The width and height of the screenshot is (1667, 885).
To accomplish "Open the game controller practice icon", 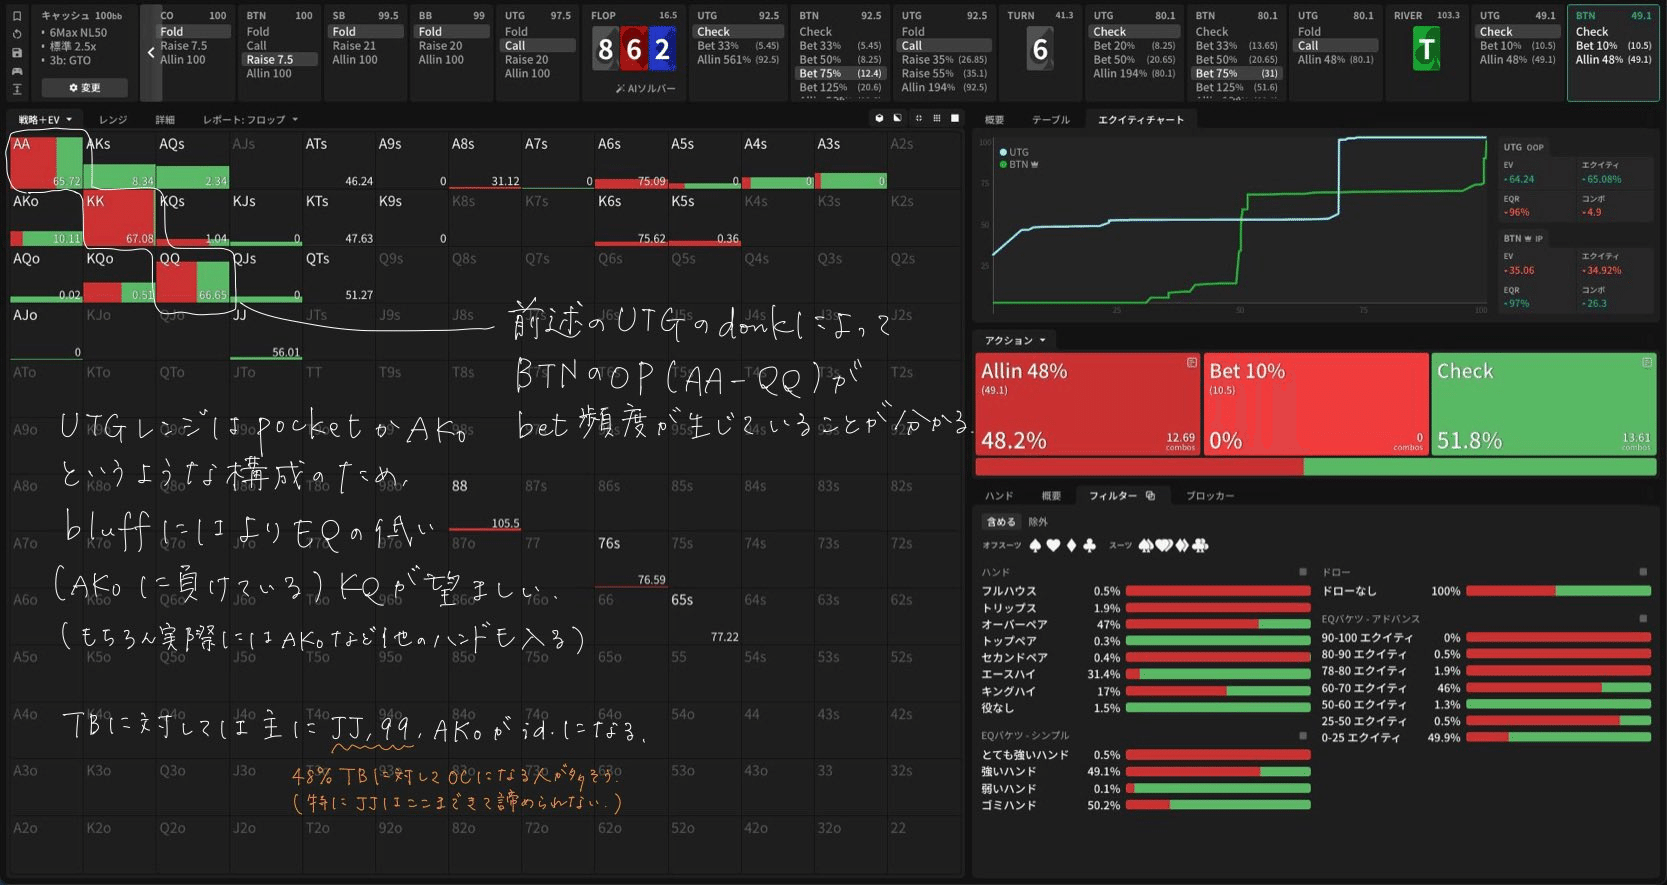I will coord(16,71).
